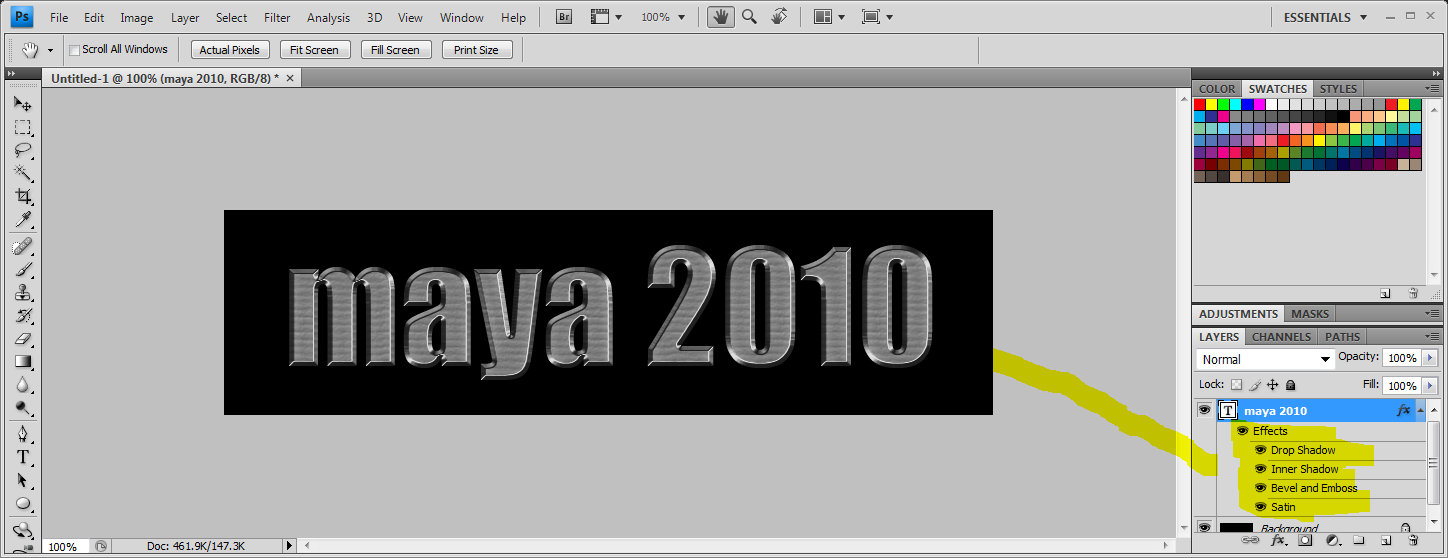Collapse the maya 2010 layer effects list arrow
The width and height of the screenshot is (1448, 558).
point(1422,410)
